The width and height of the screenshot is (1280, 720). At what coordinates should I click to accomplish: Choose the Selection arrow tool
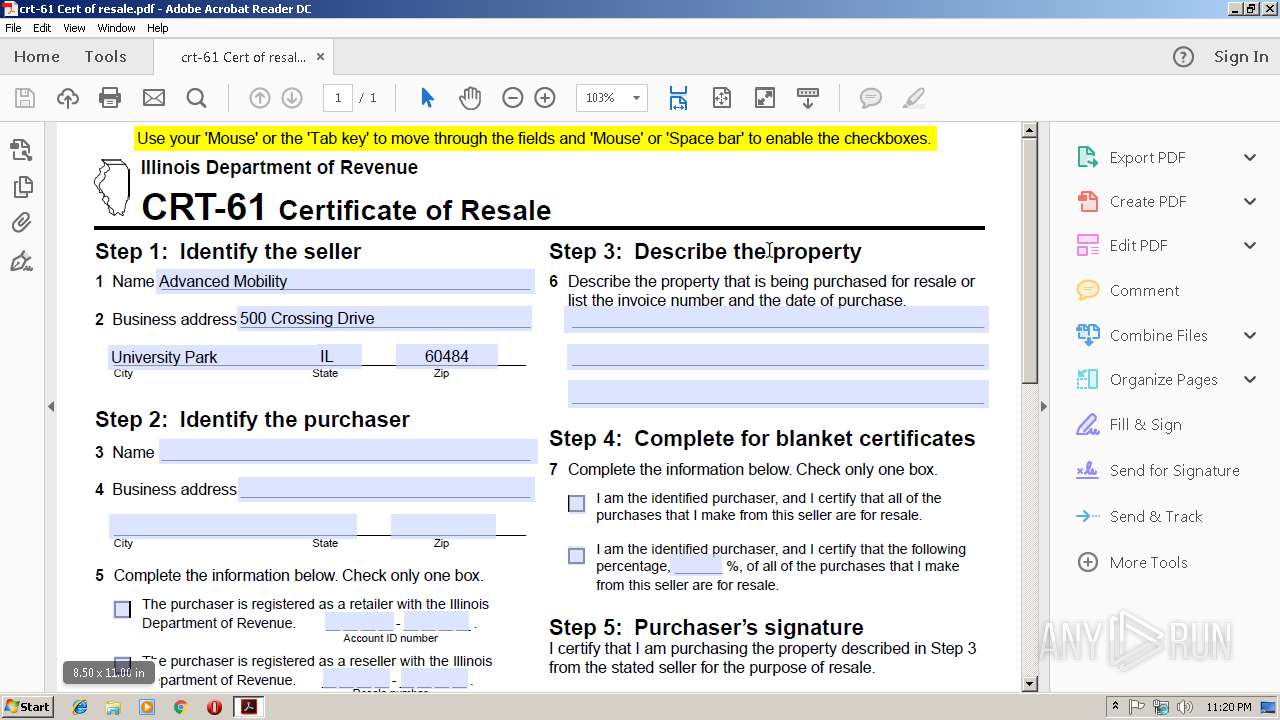pyautogui.click(x=427, y=97)
